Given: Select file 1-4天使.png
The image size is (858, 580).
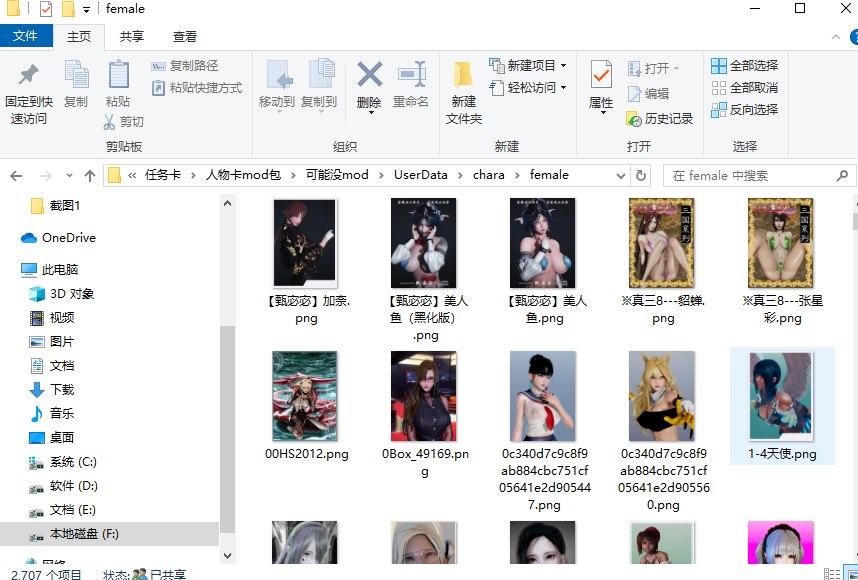Looking at the screenshot, I should 782,406.
